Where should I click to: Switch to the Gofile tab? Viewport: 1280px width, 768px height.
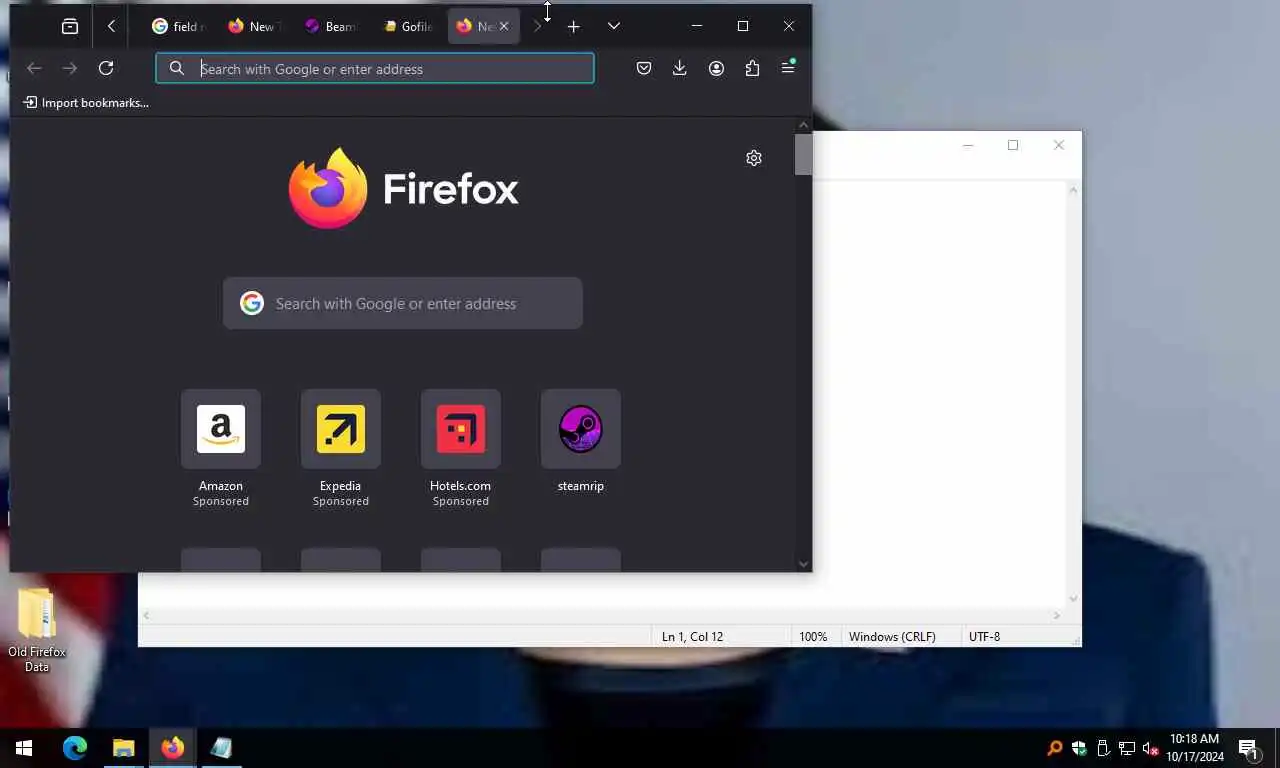[x=407, y=27]
